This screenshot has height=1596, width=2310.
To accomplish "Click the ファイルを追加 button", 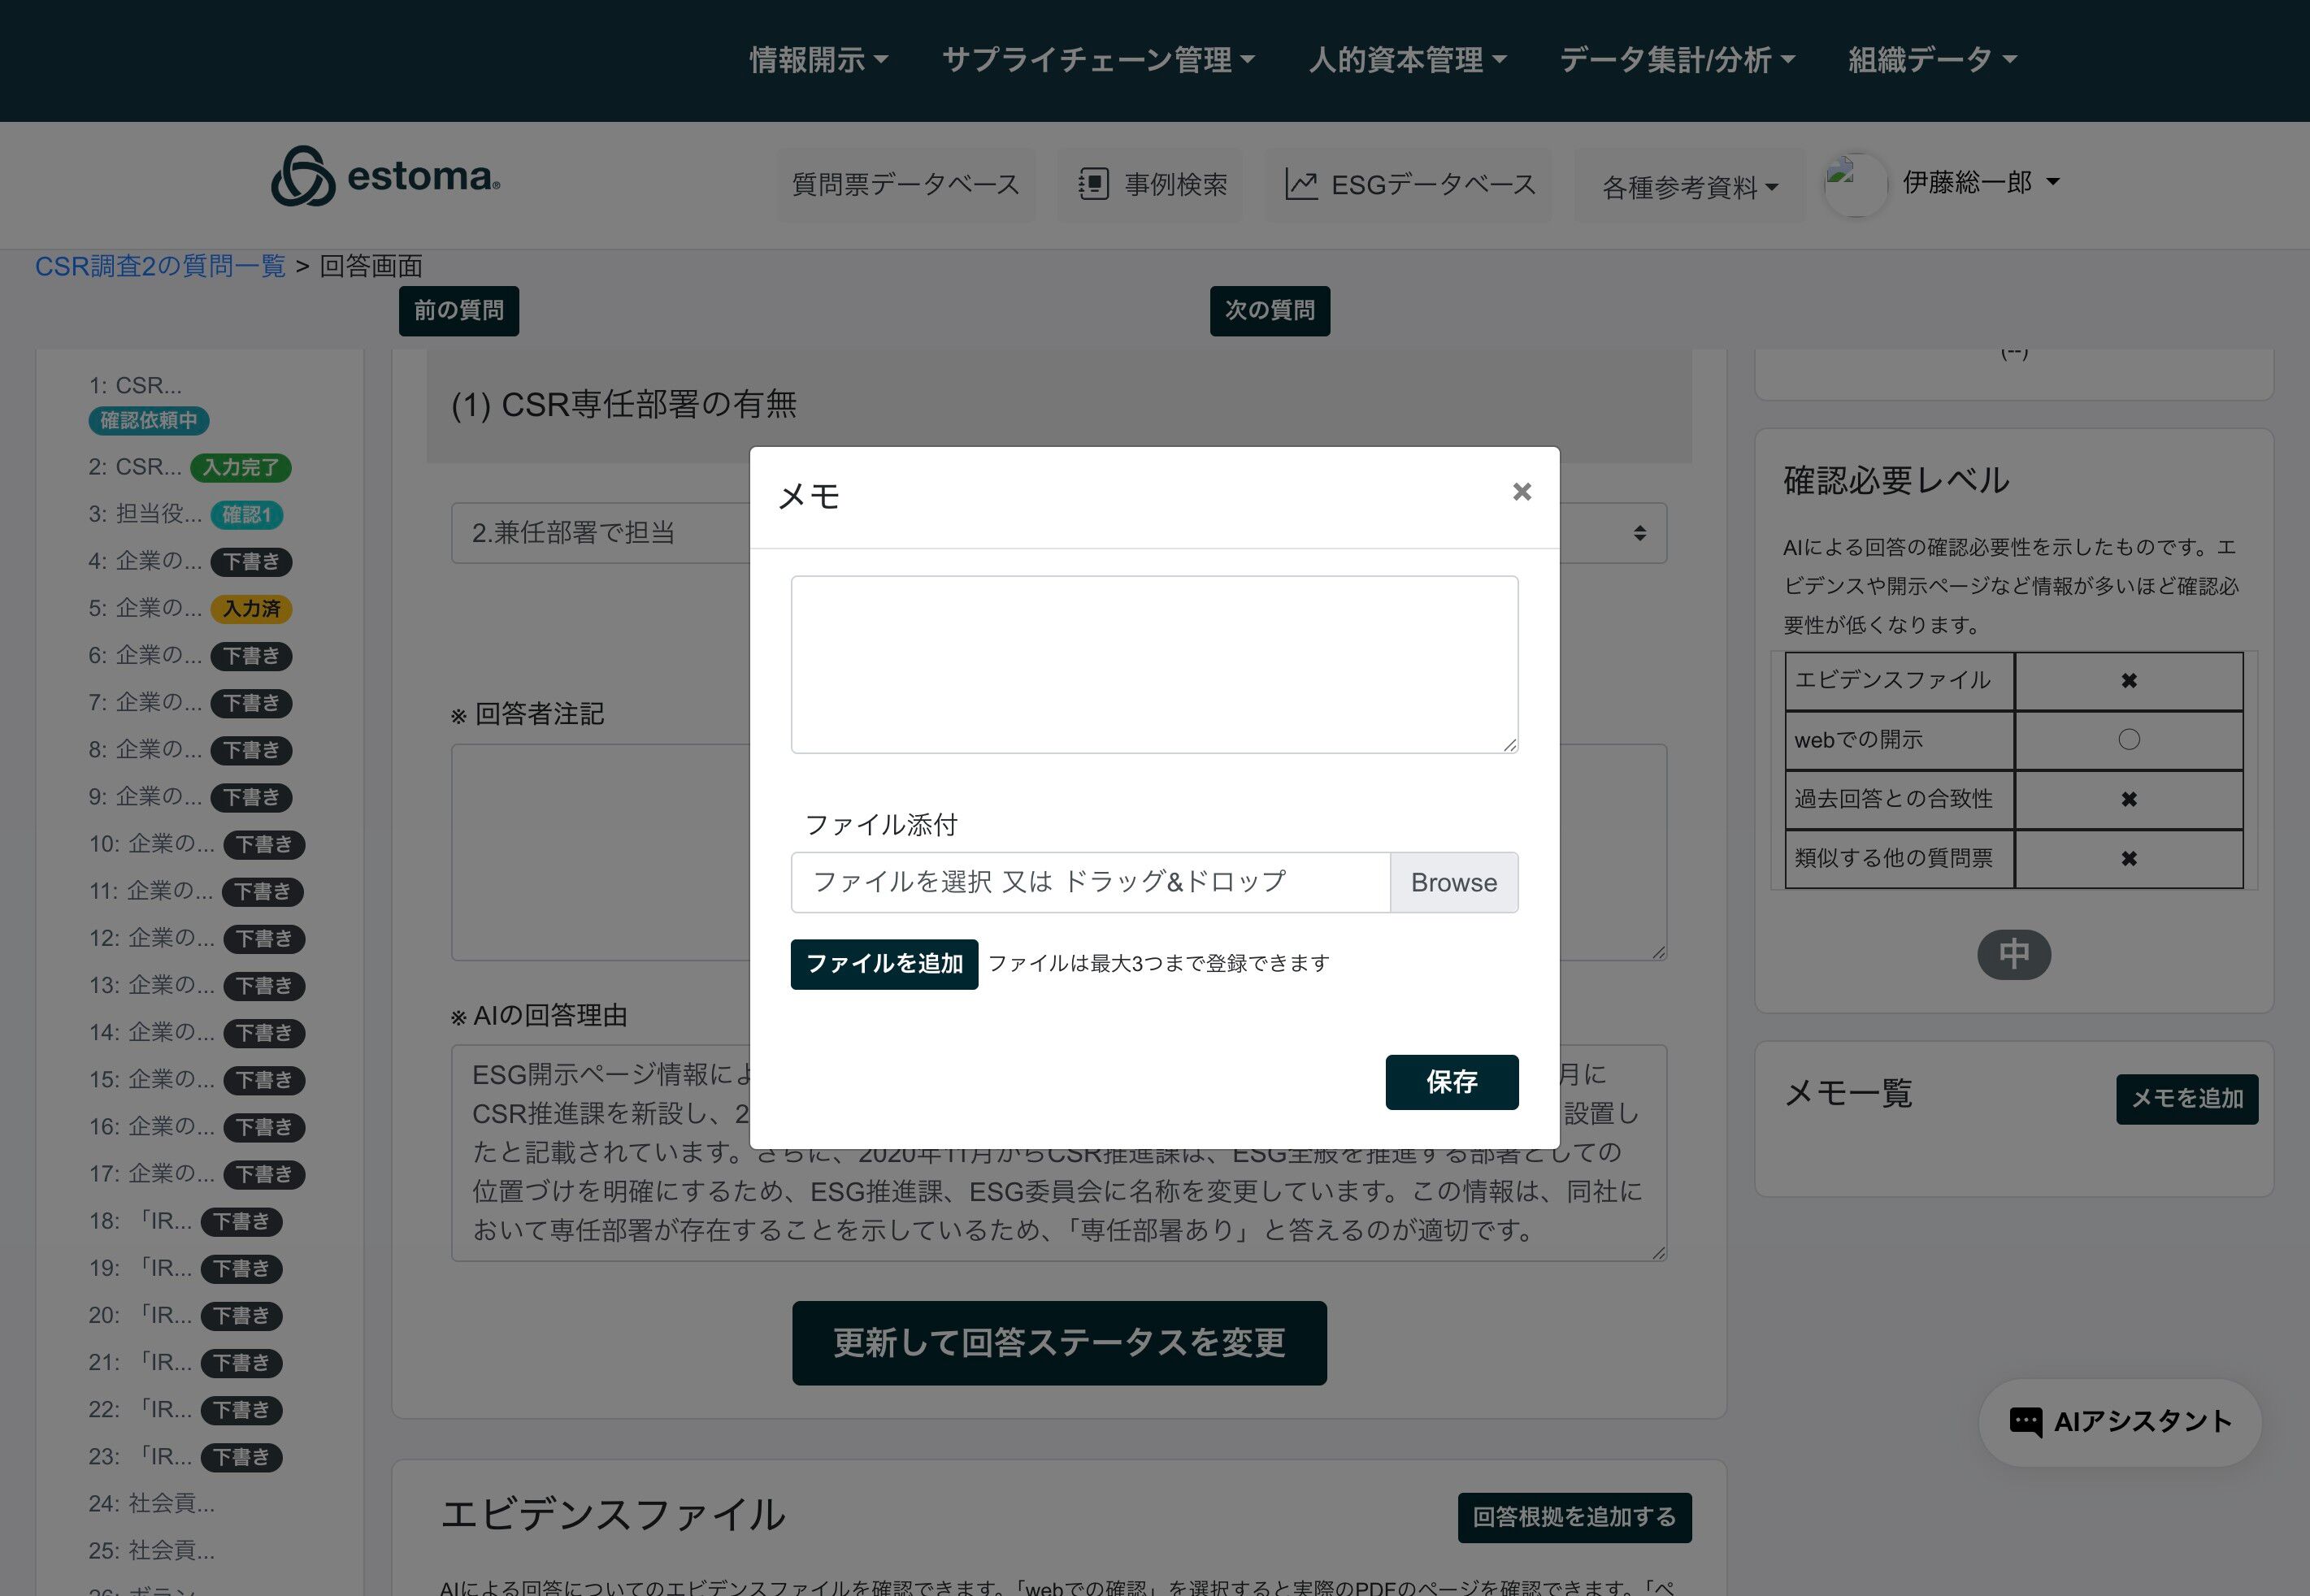I will click(884, 964).
